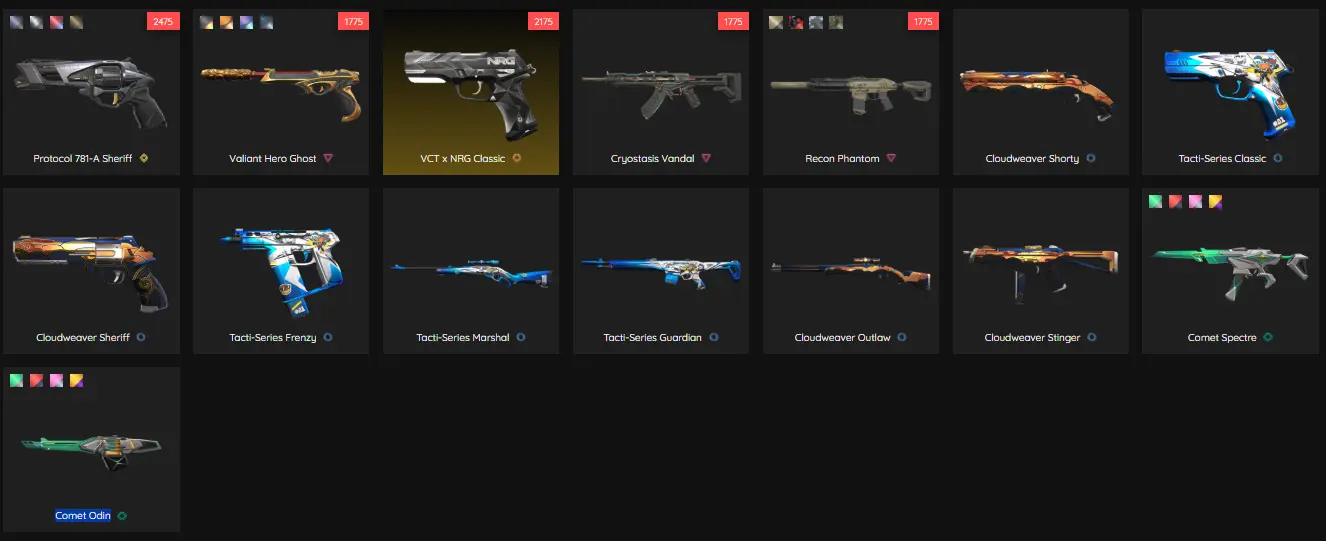Click the 2475 price badge on Protocol Sheriff
The width and height of the screenshot is (1326, 541).
[x=163, y=21]
